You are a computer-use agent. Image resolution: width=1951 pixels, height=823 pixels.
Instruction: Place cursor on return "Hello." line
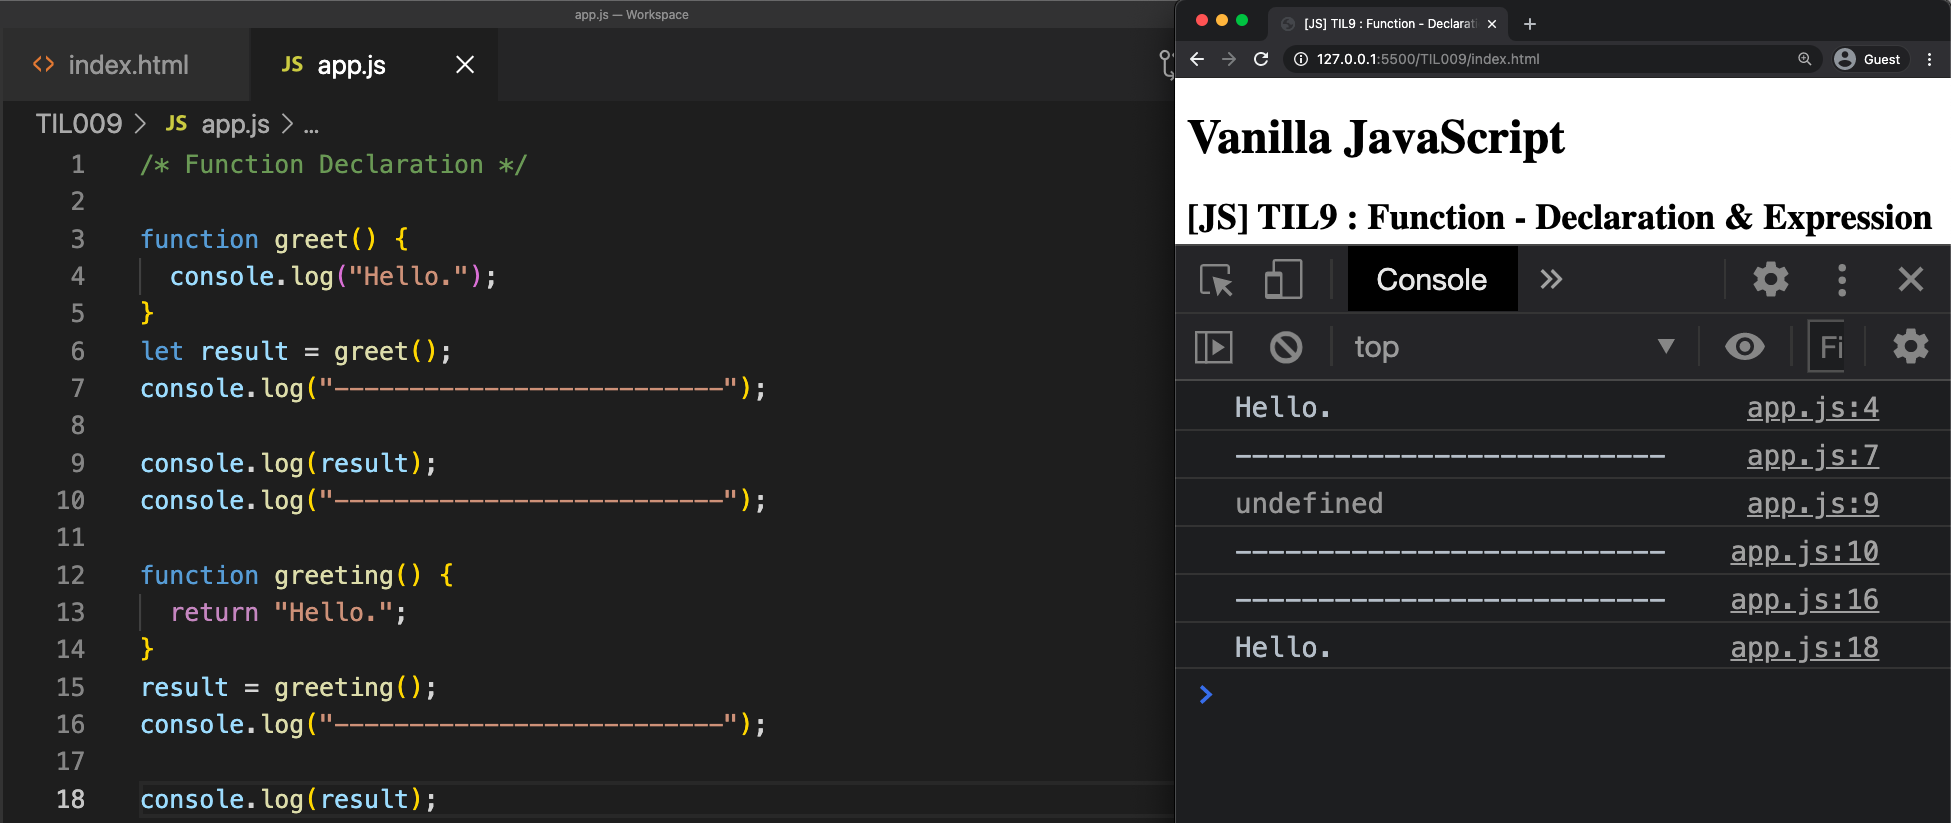[x=288, y=612]
